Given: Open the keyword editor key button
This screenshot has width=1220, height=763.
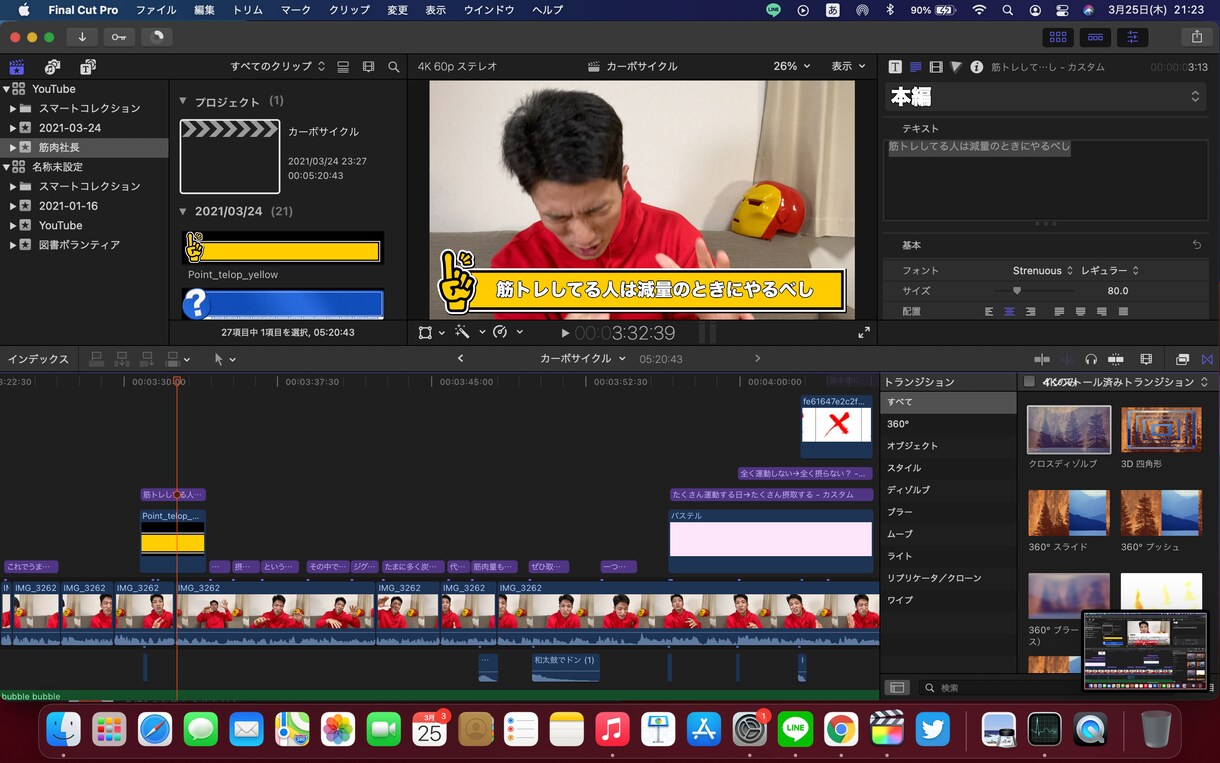Looking at the screenshot, I should coord(119,37).
